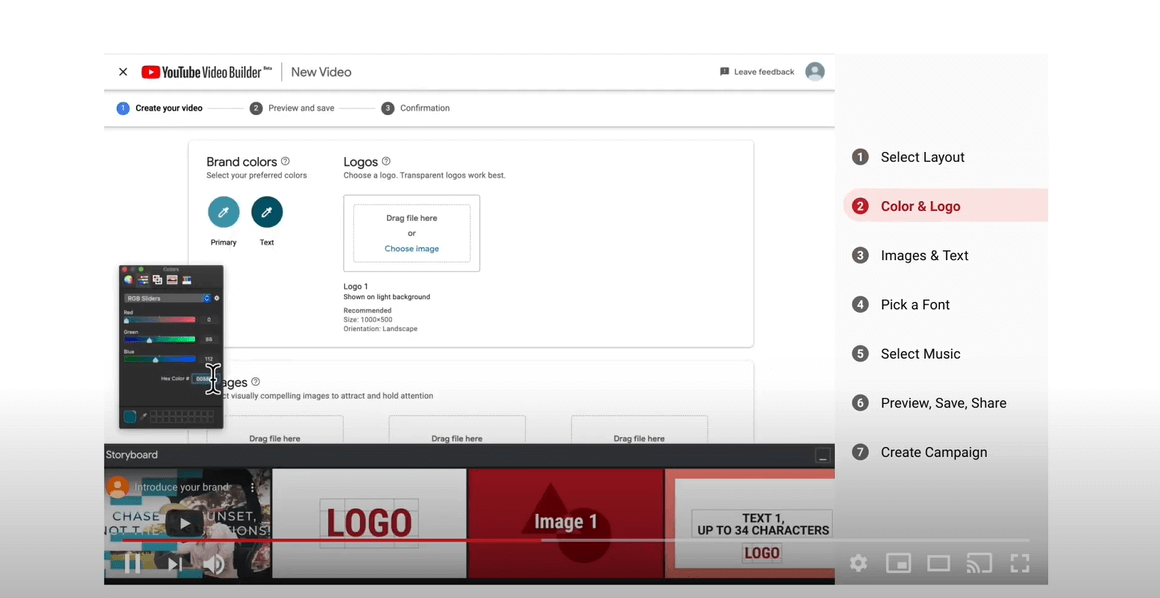Open YouTube player settings gear
Screen dimensions: 1160x598
pos(858,563)
